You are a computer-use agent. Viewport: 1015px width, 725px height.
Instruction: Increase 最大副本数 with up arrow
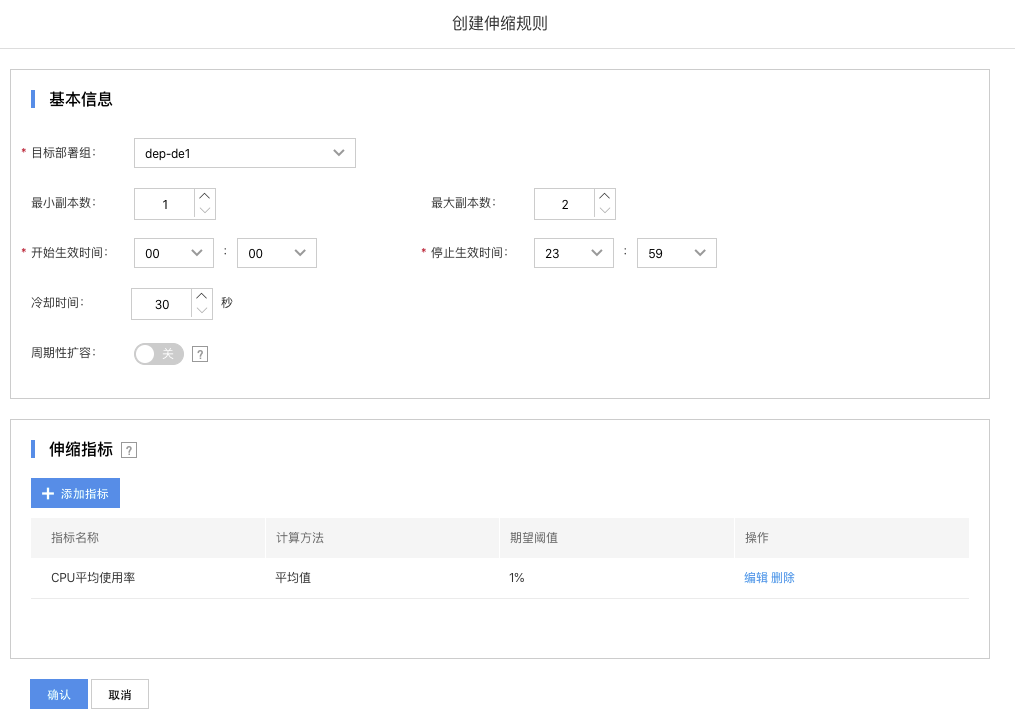[605, 196]
